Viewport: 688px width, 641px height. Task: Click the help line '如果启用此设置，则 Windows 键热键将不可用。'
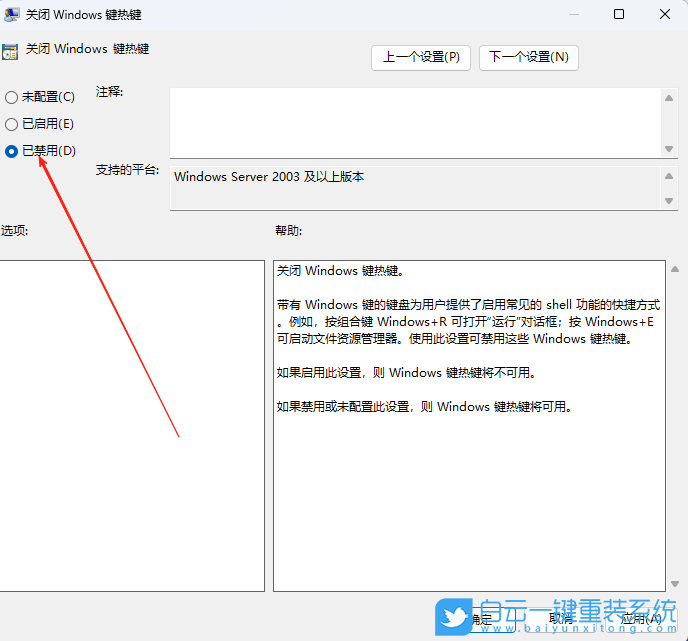pos(406,373)
